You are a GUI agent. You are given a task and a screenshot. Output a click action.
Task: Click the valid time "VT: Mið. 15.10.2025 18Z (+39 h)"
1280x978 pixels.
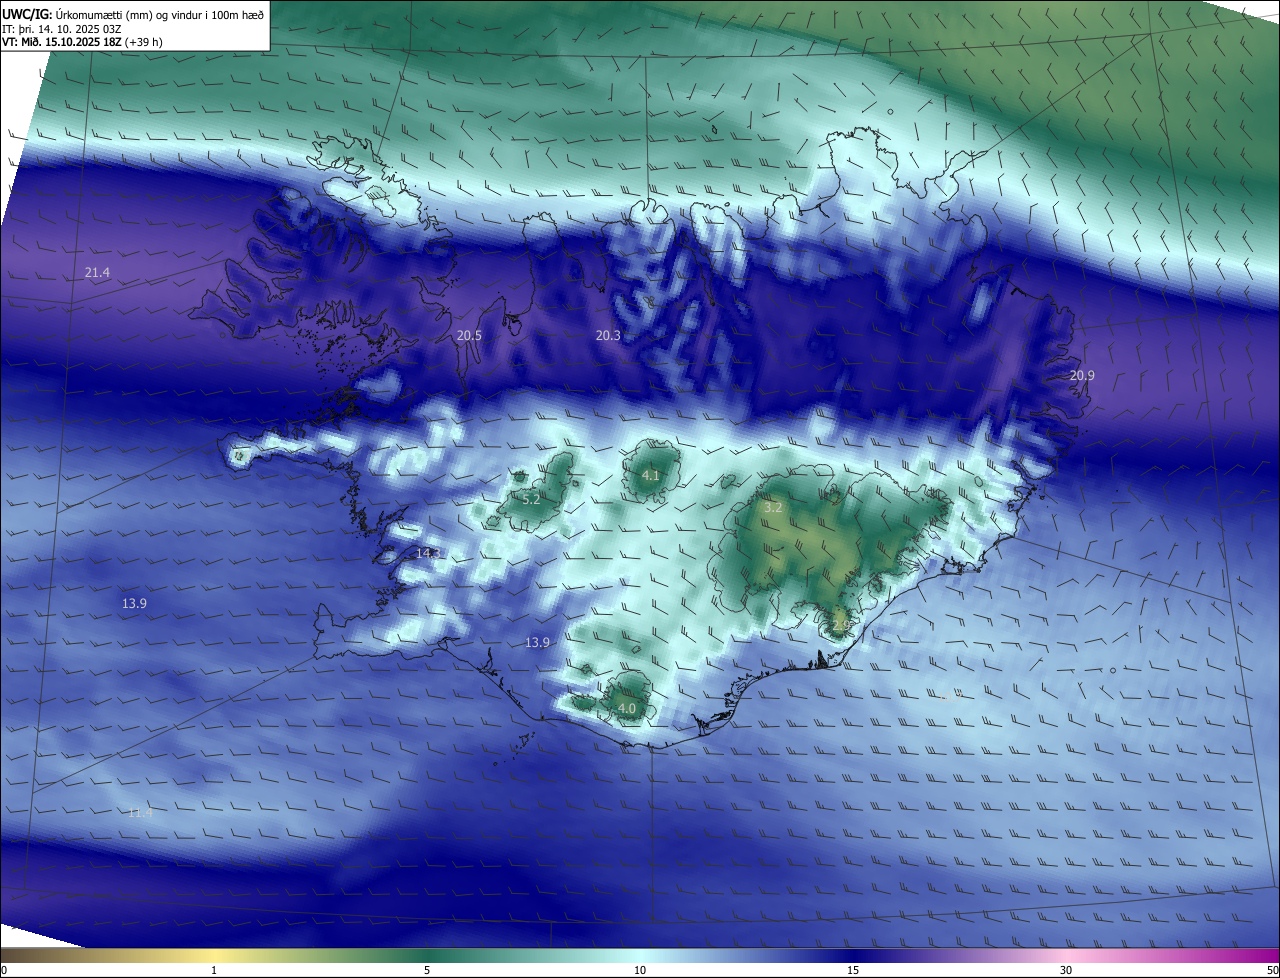coord(82,42)
